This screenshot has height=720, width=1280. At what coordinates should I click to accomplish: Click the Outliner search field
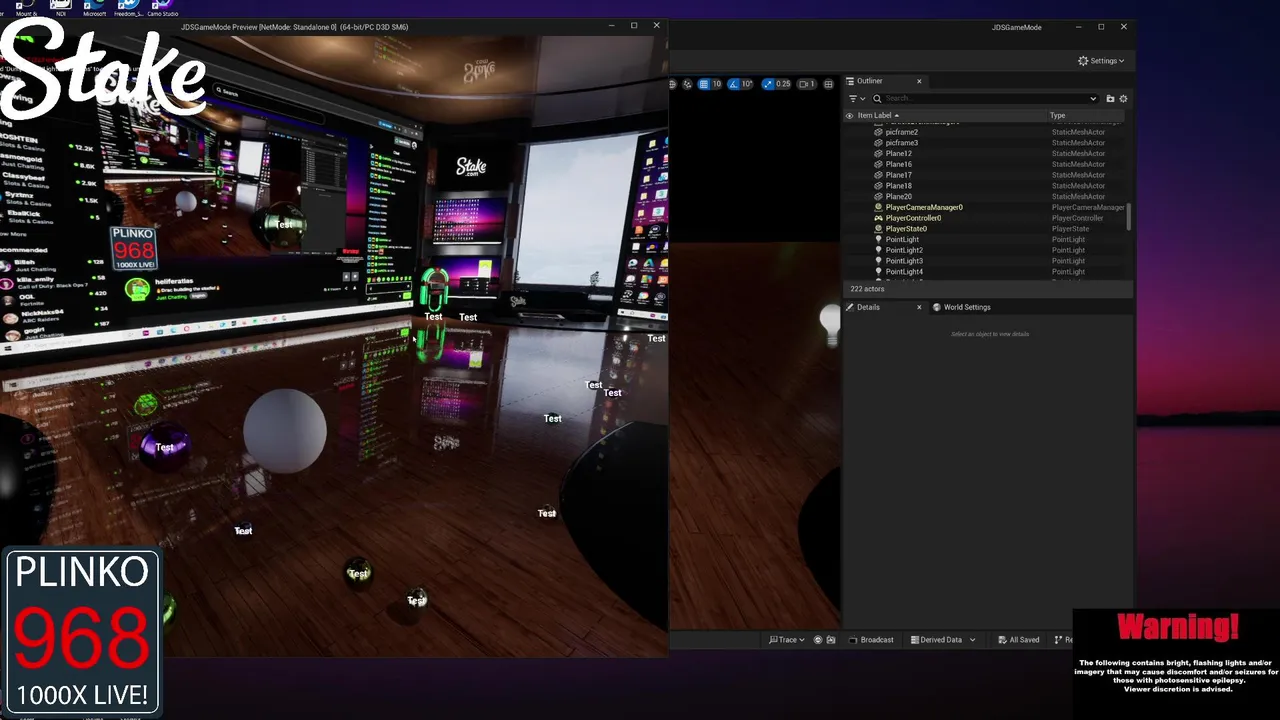click(985, 98)
